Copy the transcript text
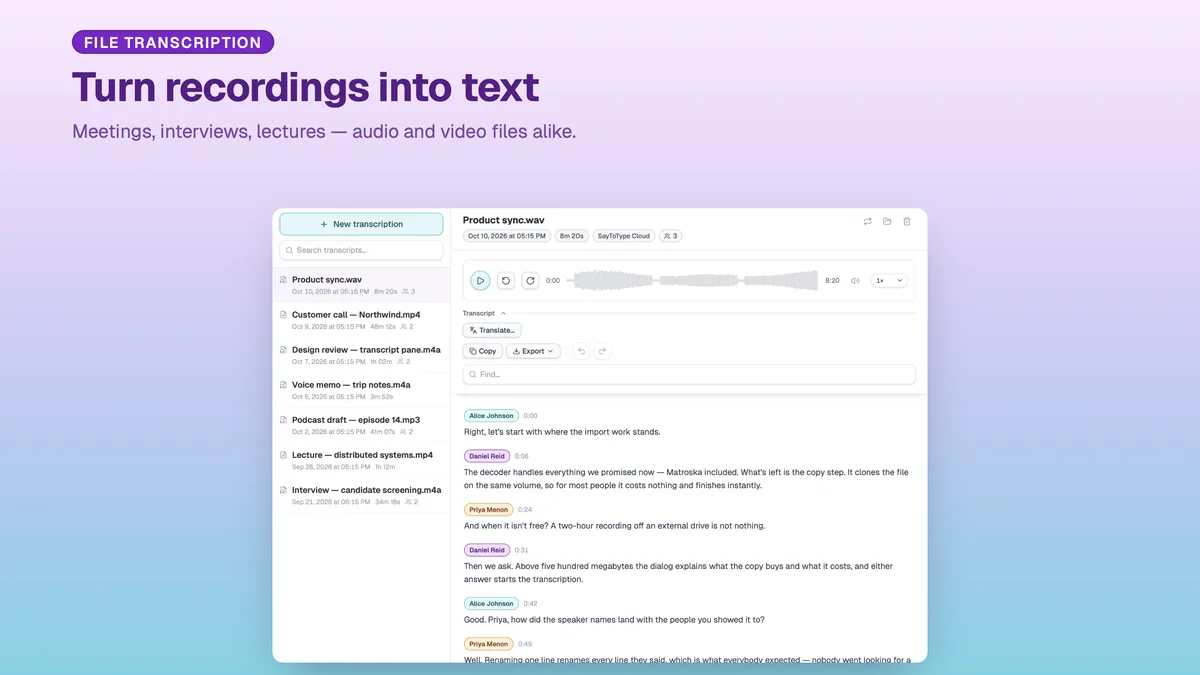Viewport: 1200px width, 675px height. click(x=483, y=351)
